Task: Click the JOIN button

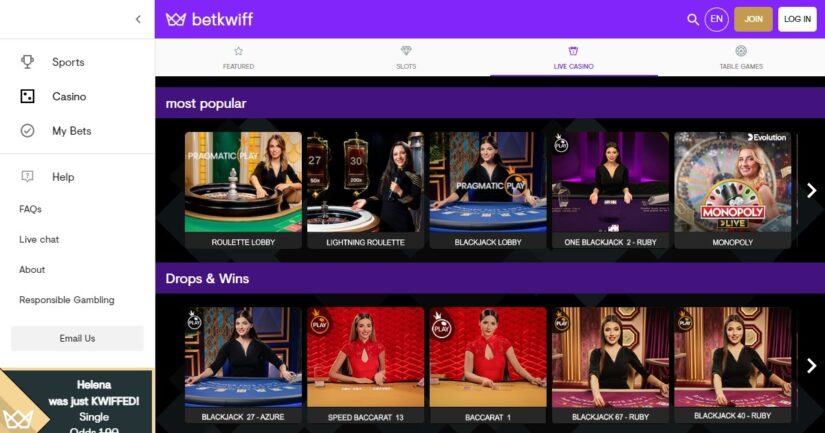Action: click(753, 19)
